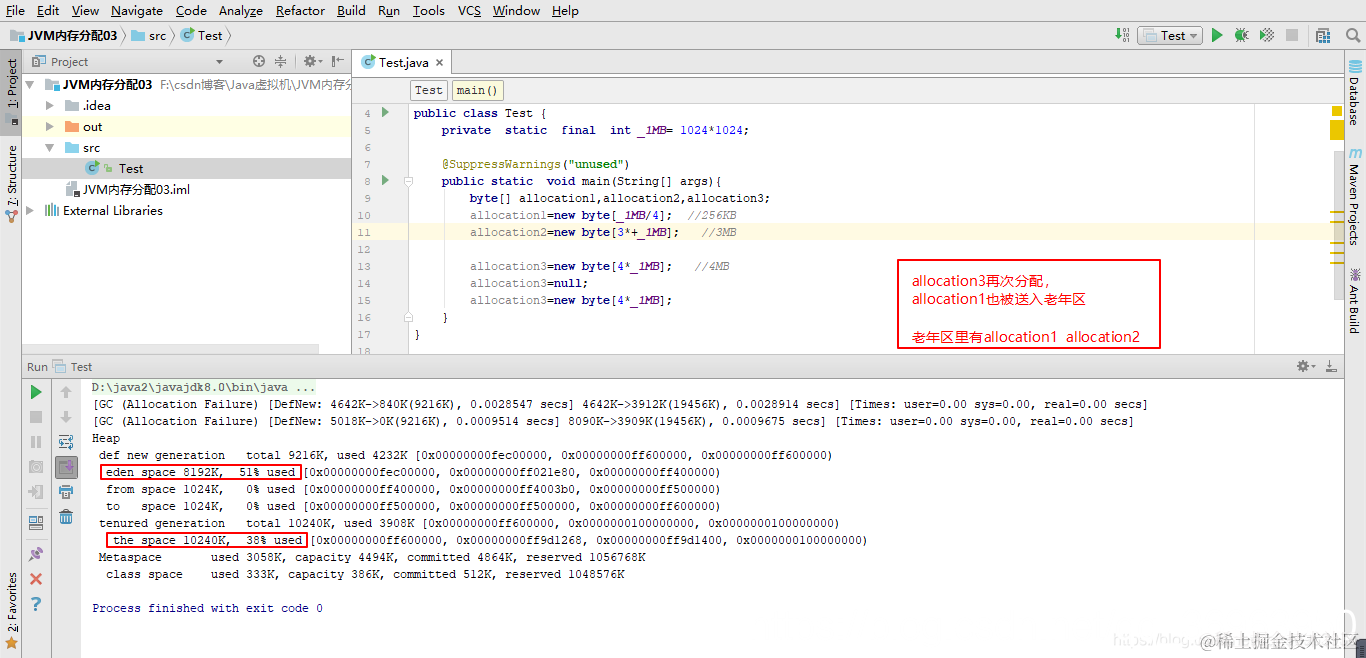Screen dimensions: 1366x658
Task: Click the Test class breadcrumb
Action: coord(429,90)
